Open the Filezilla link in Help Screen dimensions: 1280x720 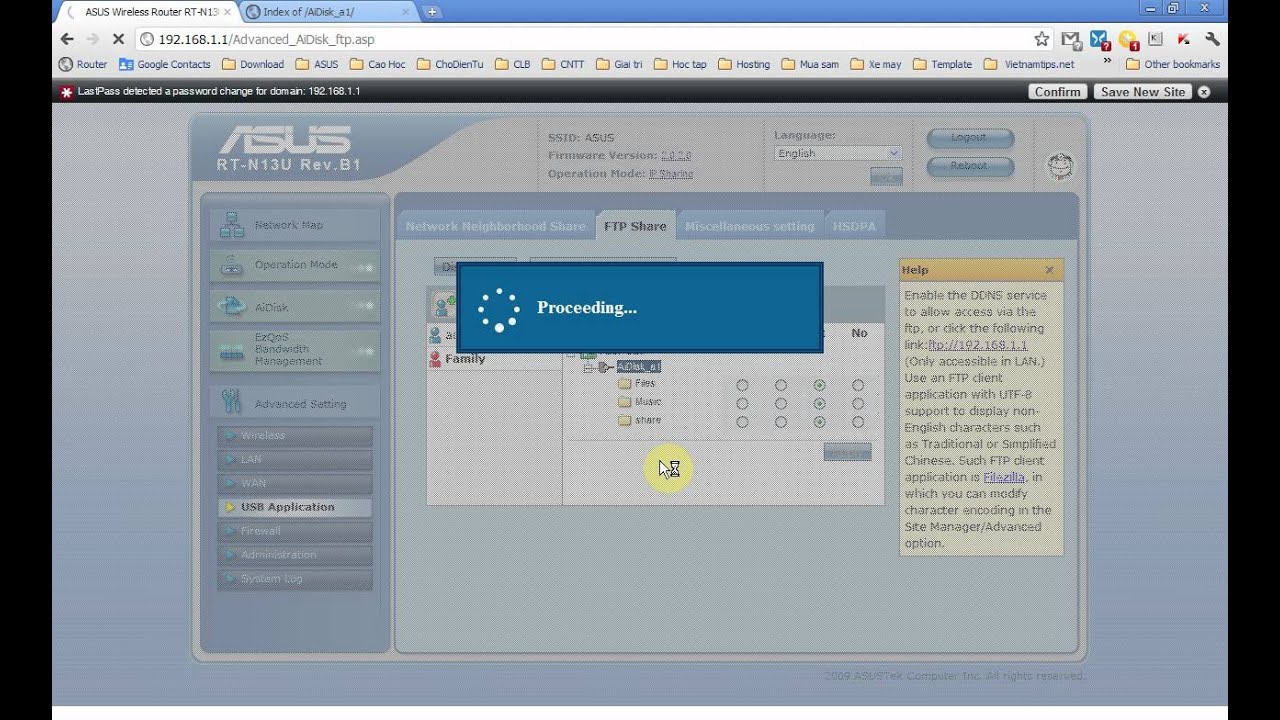tap(1004, 477)
